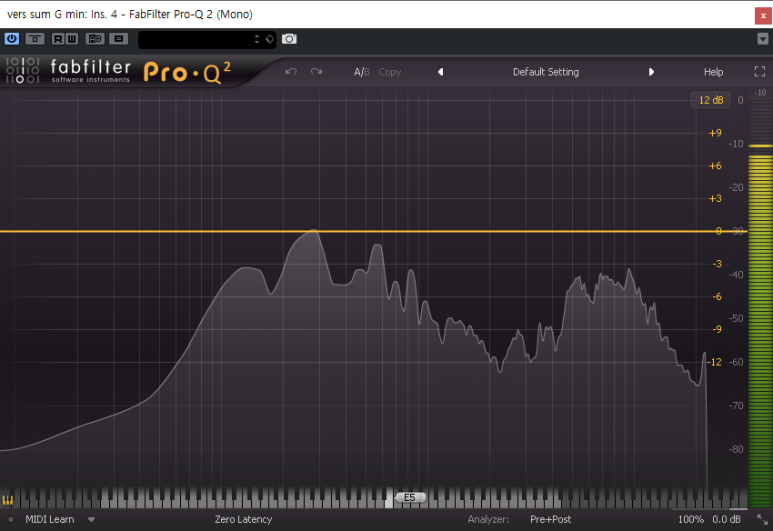
Task: Click the camera snapshot icon
Action: (x=289, y=38)
